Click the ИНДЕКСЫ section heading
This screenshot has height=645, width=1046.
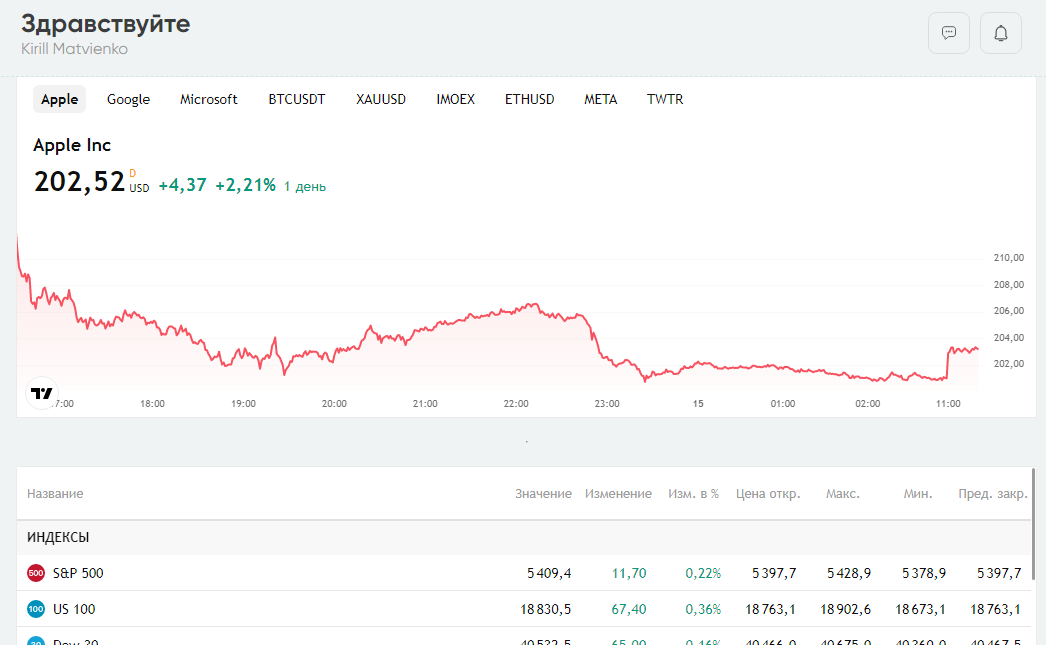(58, 538)
